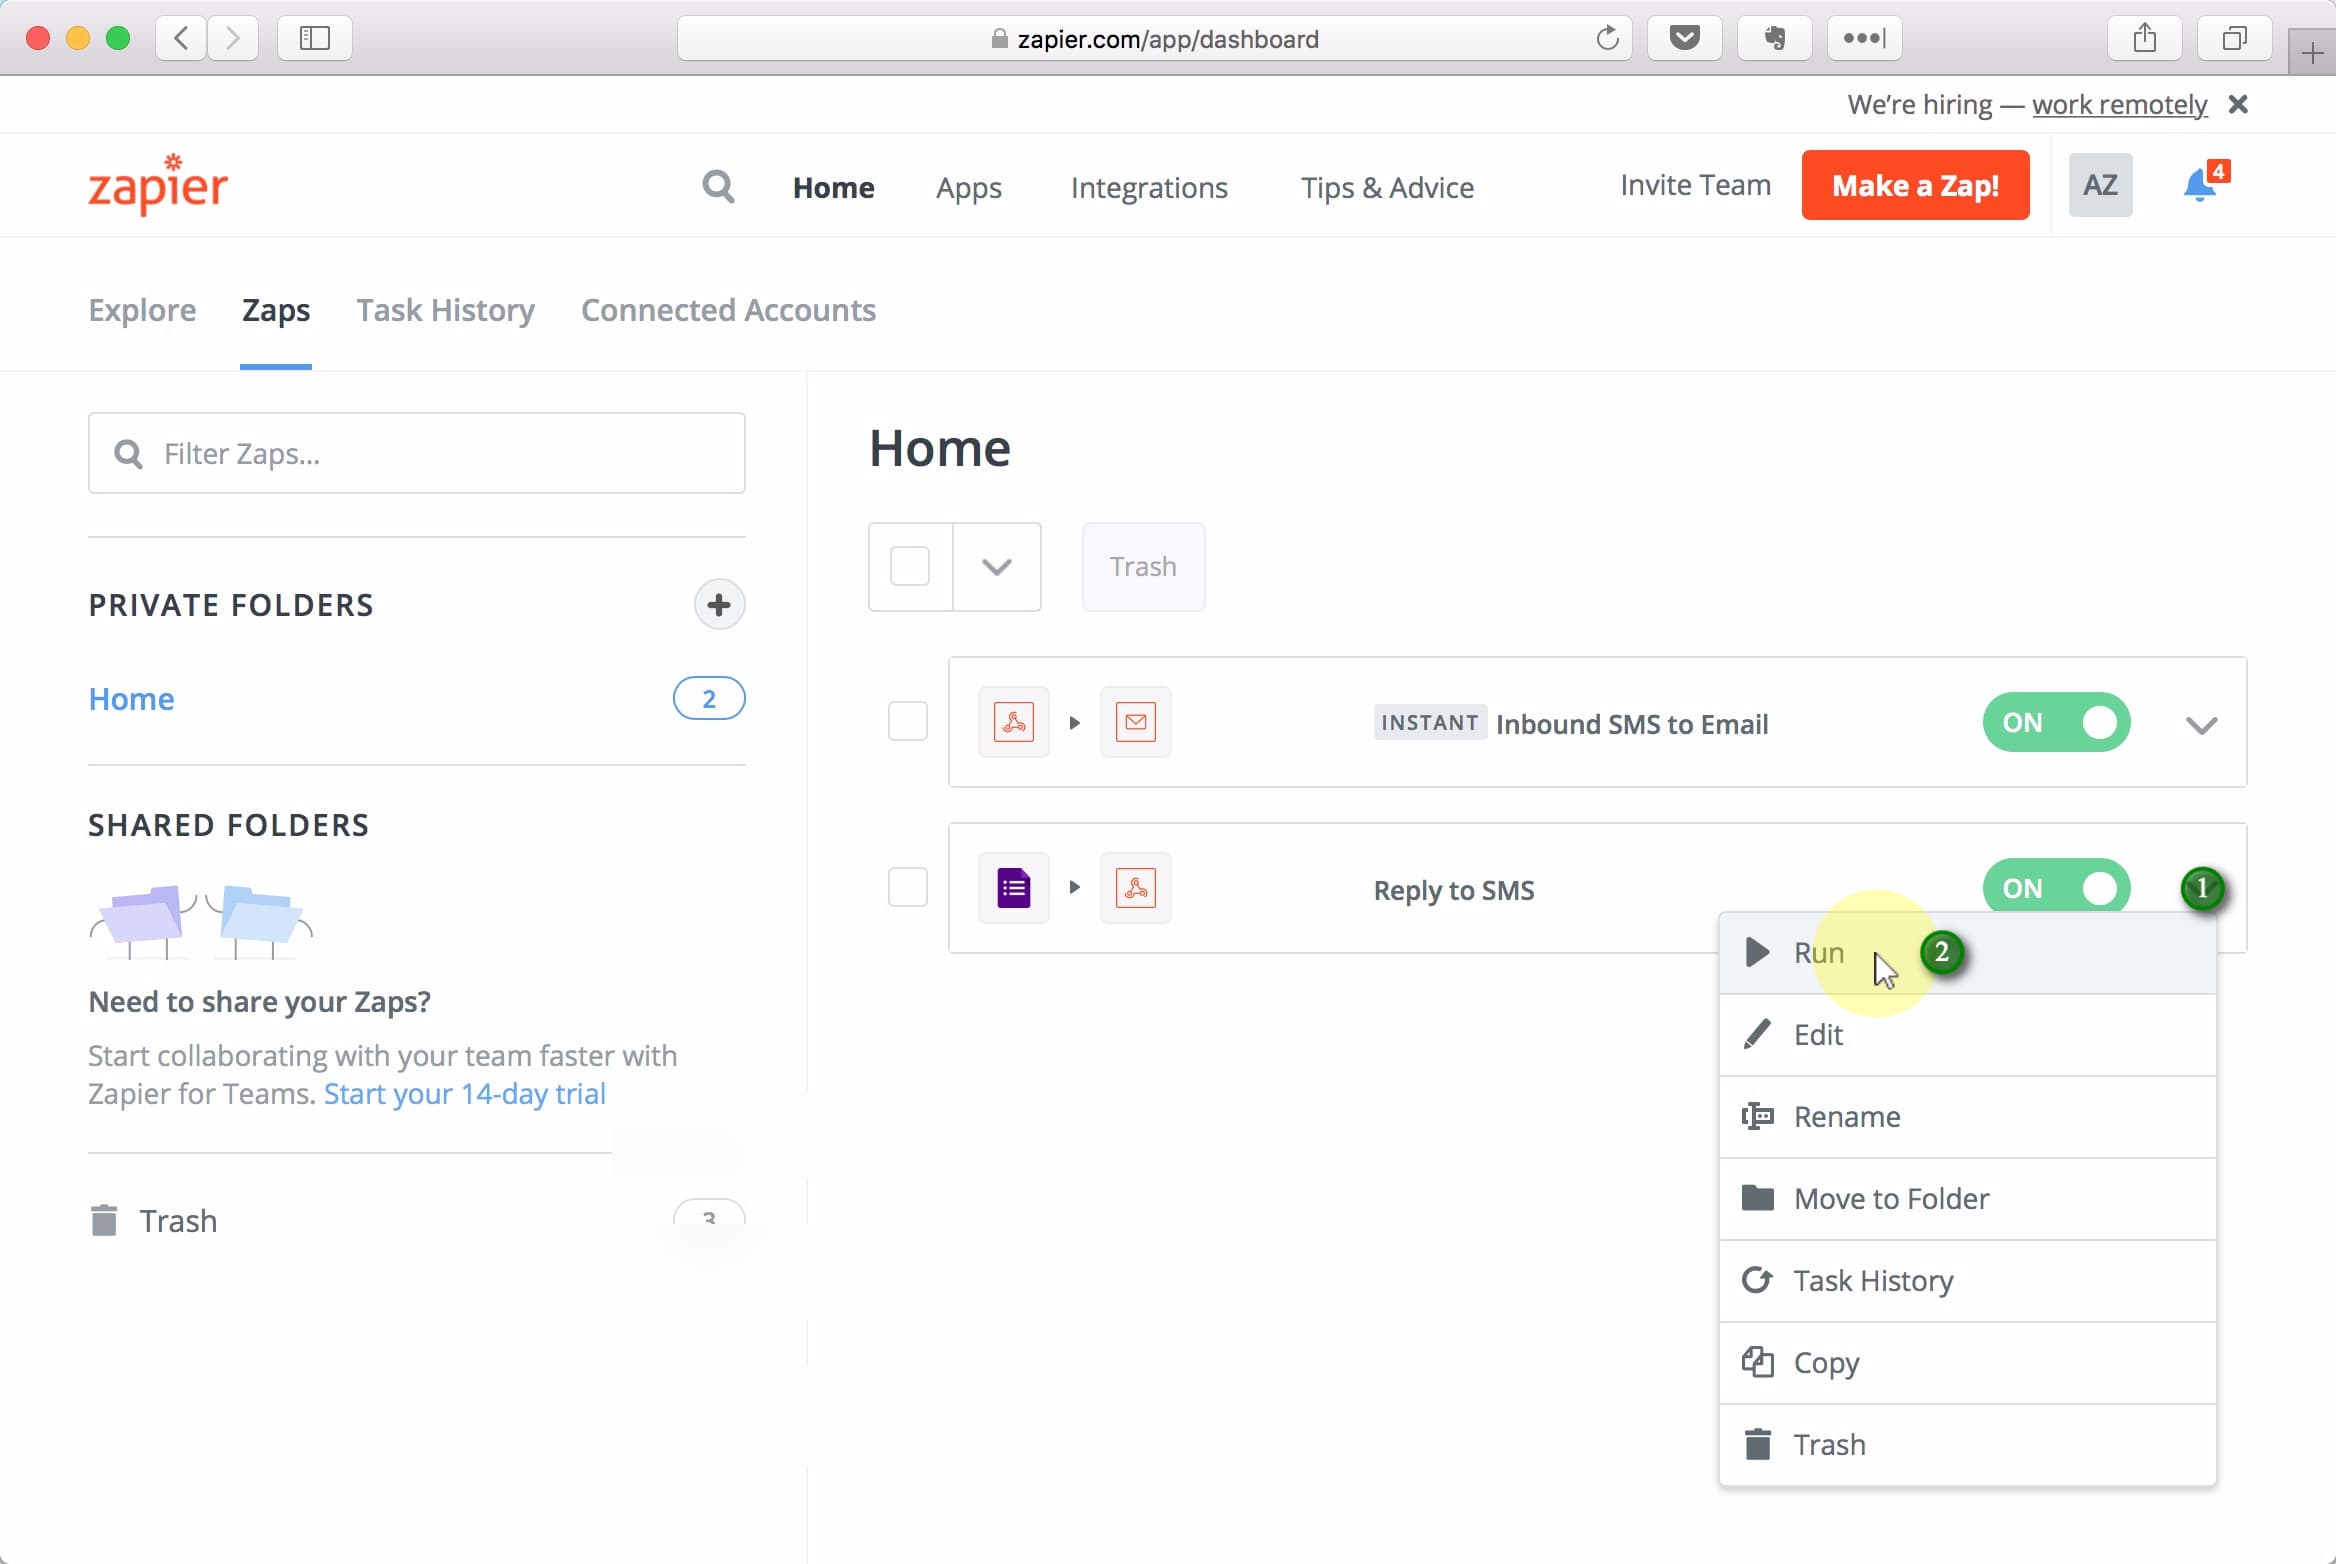
Task: Choose Copy from the zap menu
Action: click(x=1967, y=1363)
